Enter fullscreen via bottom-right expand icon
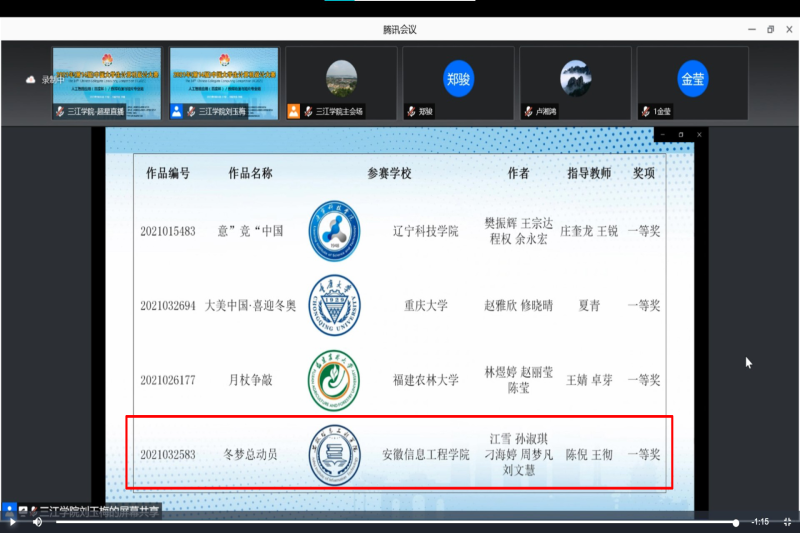 (787, 522)
